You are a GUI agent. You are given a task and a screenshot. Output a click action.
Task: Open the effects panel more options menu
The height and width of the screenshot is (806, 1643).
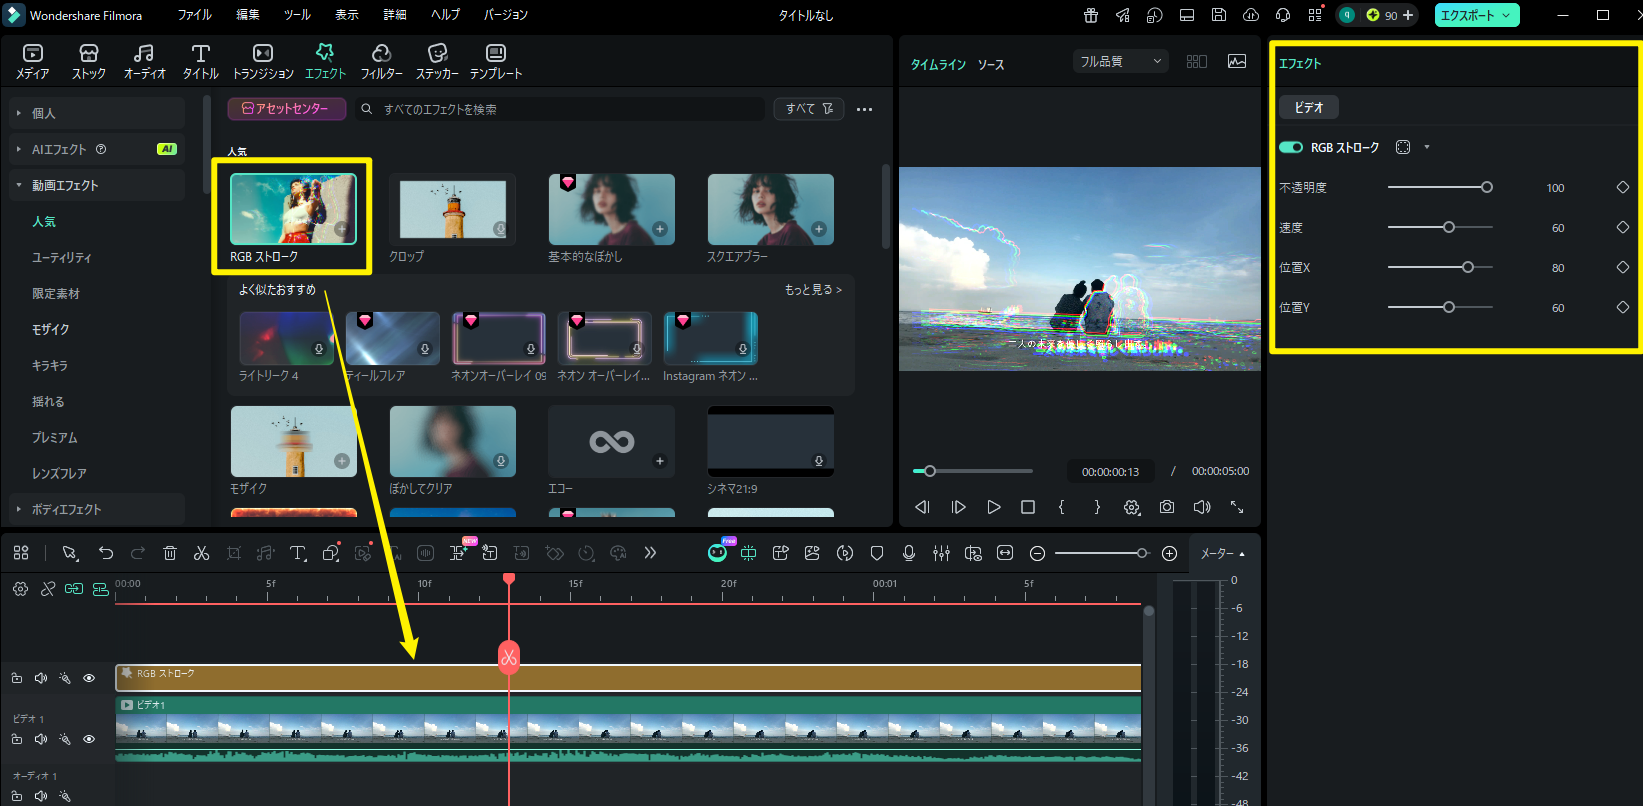[x=865, y=109]
